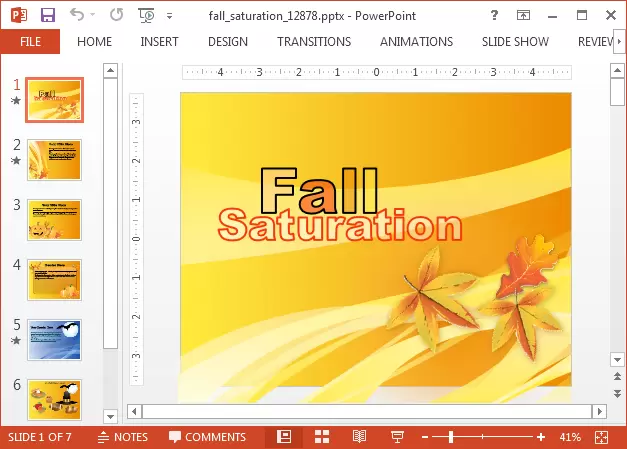The height and width of the screenshot is (449, 627).
Task: Switch to Slide Sorter view
Action: click(x=322, y=437)
